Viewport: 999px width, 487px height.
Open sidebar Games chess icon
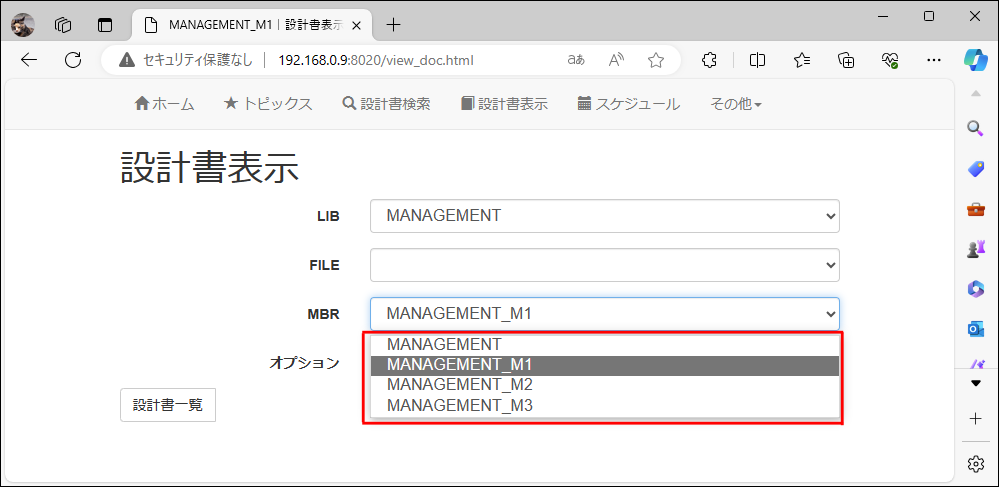coord(975,249)
